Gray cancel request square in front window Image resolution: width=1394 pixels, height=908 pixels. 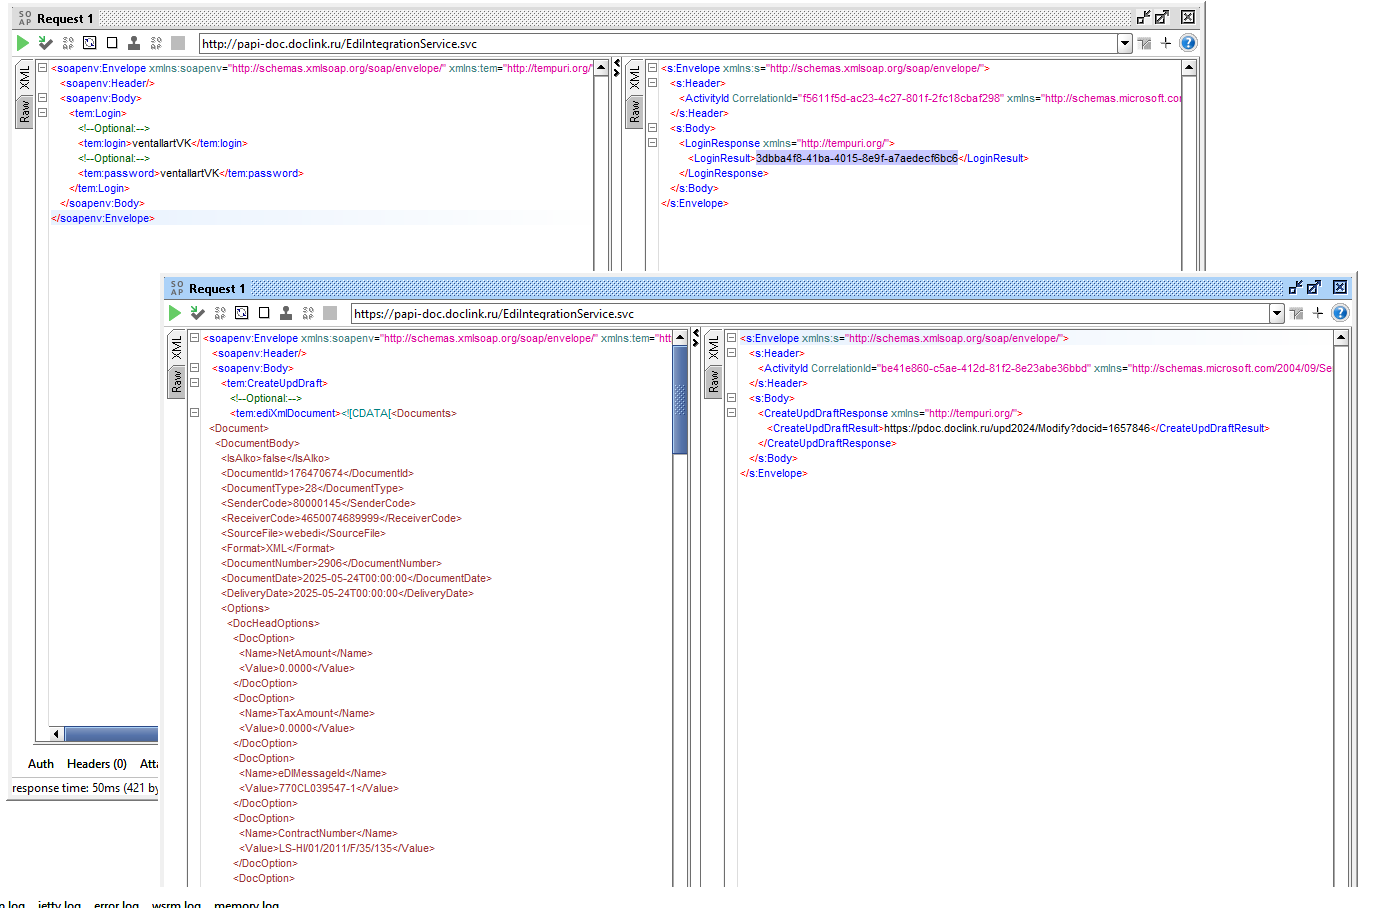coord(330,313)
